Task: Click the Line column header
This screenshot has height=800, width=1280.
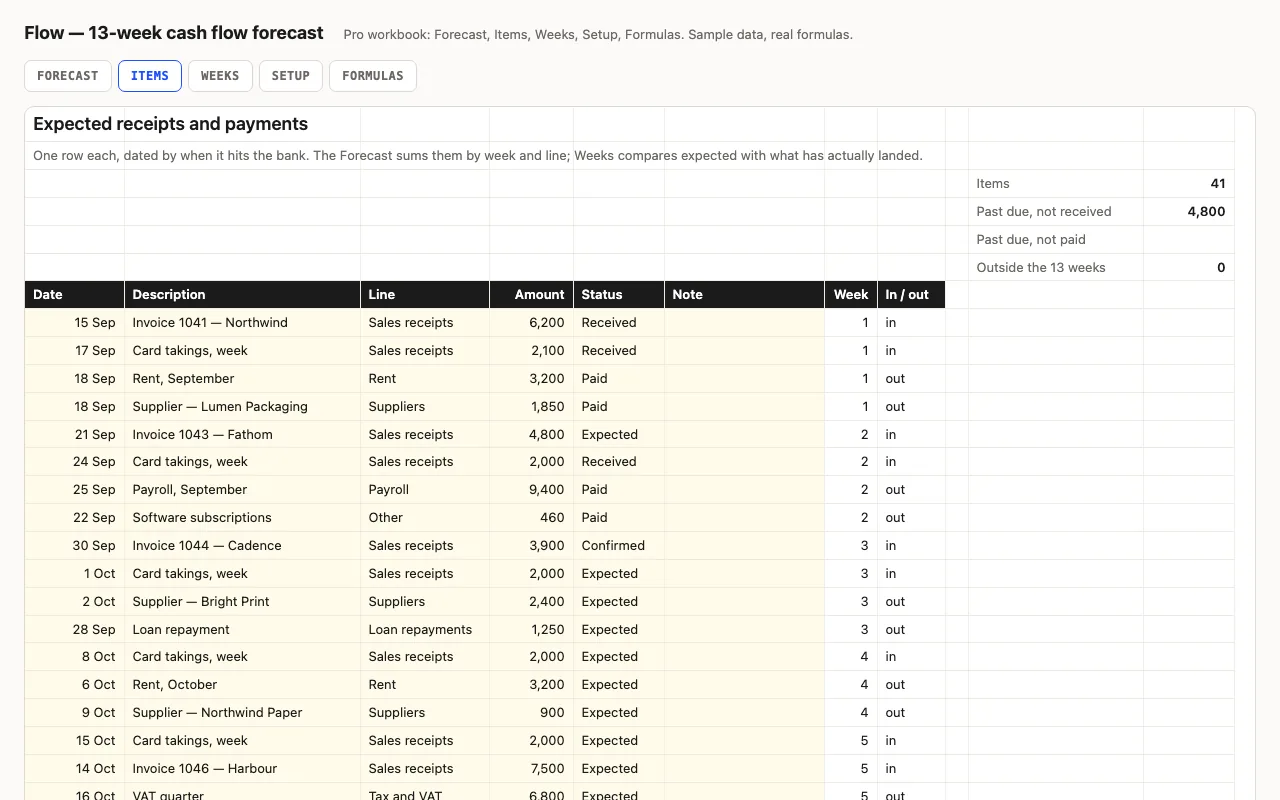Action: point(425,294)
